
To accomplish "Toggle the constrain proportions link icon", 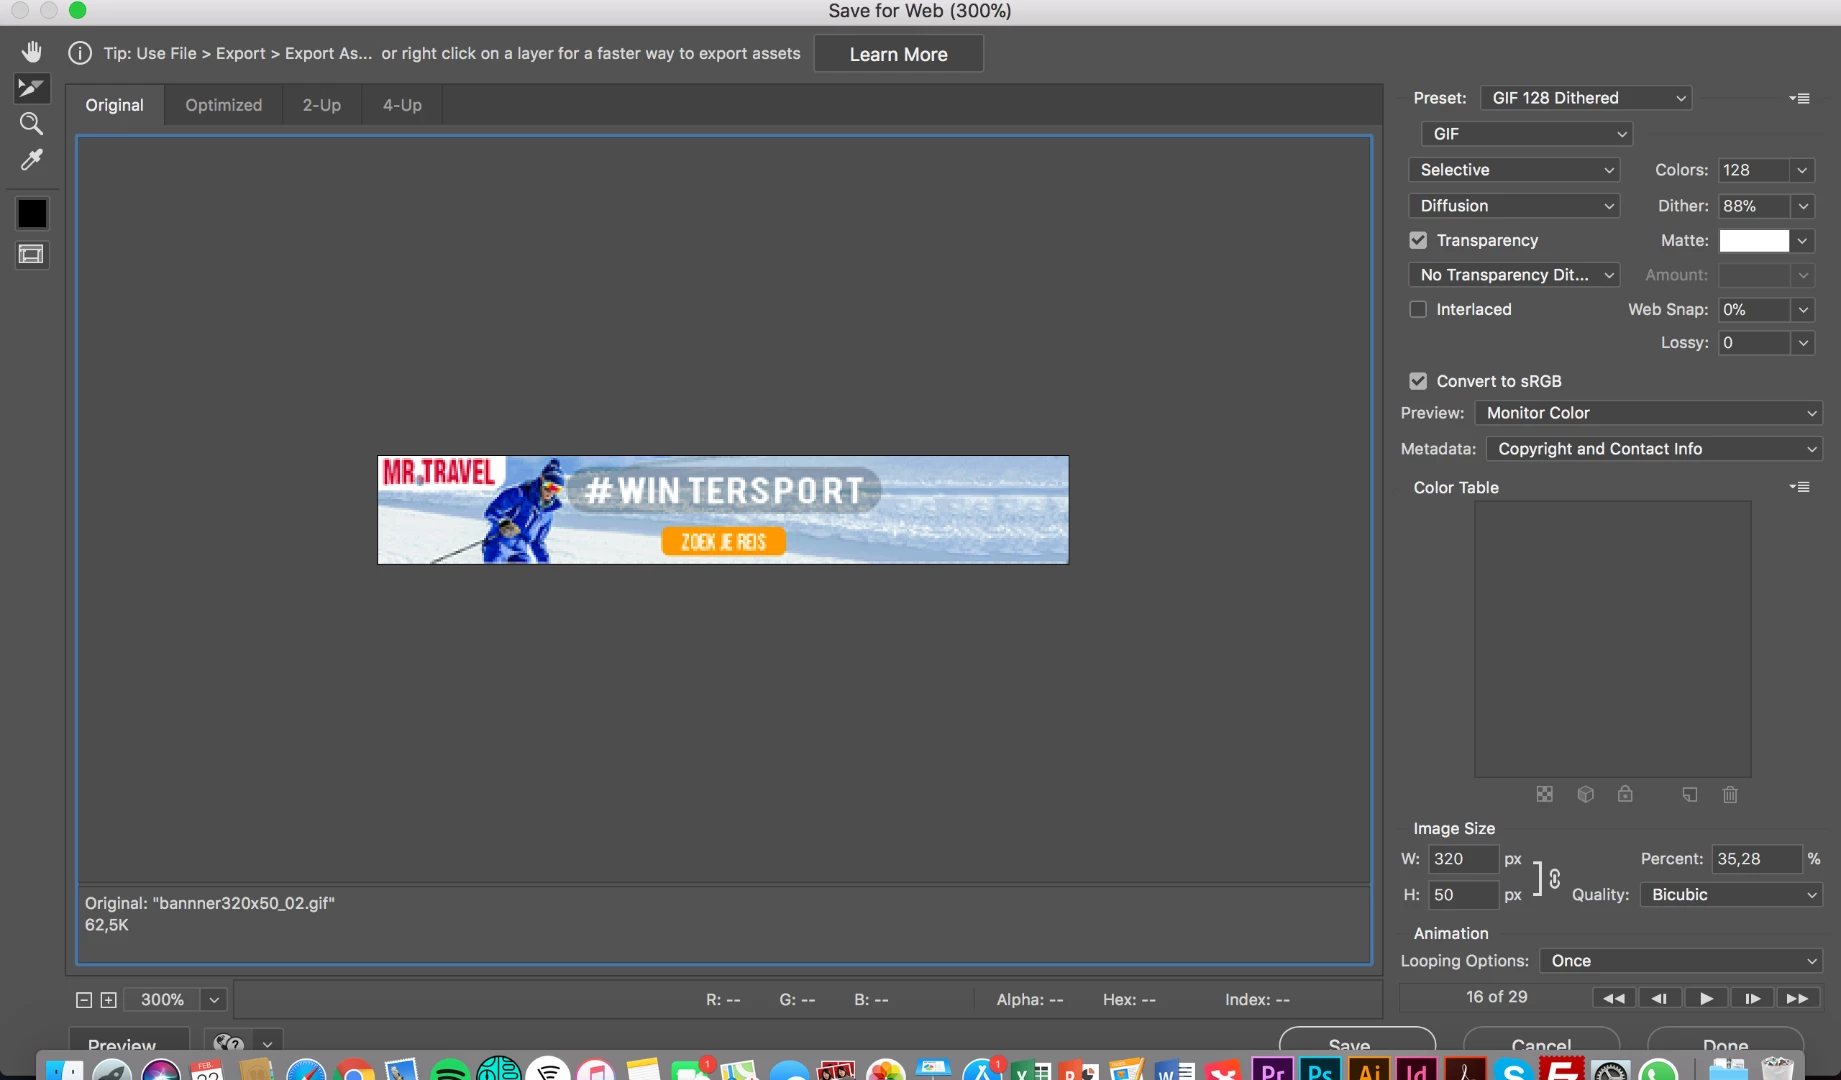I will [x=1555, y=878].
